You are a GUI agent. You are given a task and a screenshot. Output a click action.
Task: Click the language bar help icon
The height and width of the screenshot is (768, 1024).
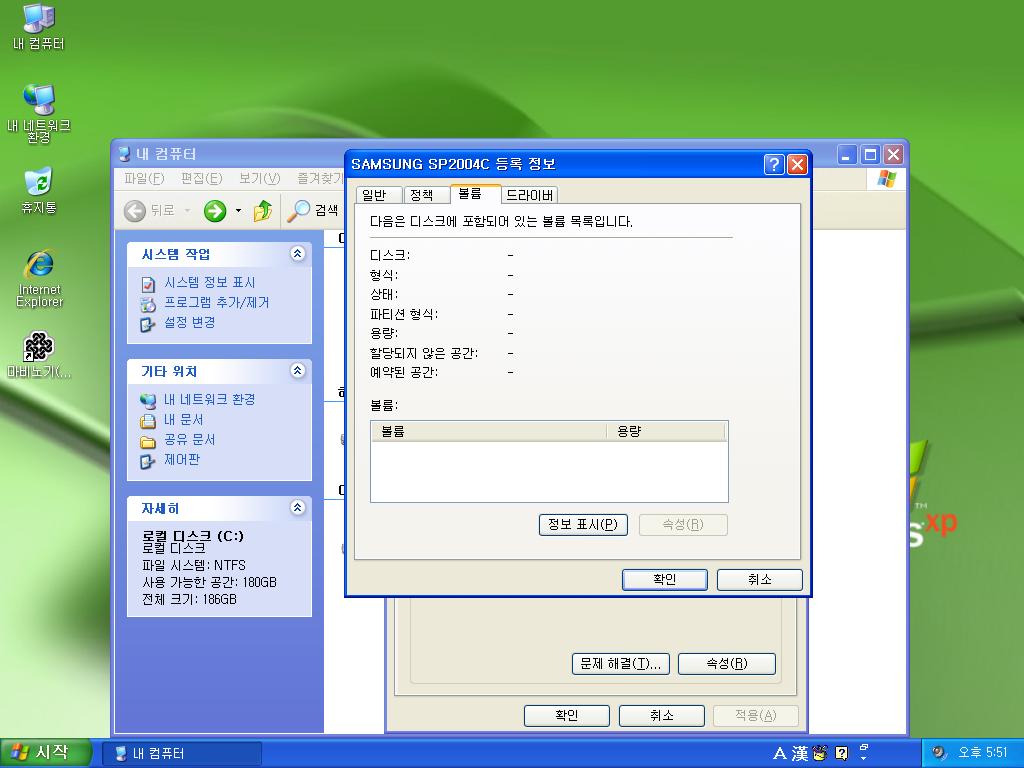coord(841,754)
